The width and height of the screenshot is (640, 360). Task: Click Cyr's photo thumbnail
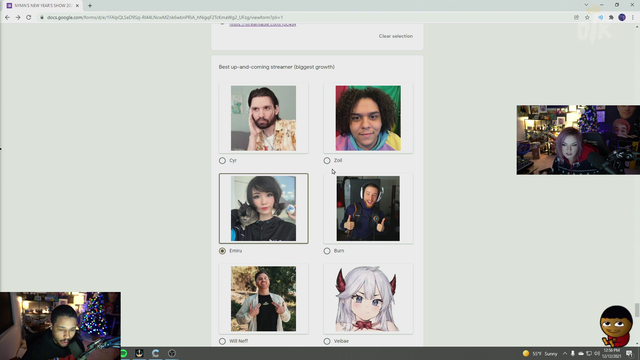point(264,118)
